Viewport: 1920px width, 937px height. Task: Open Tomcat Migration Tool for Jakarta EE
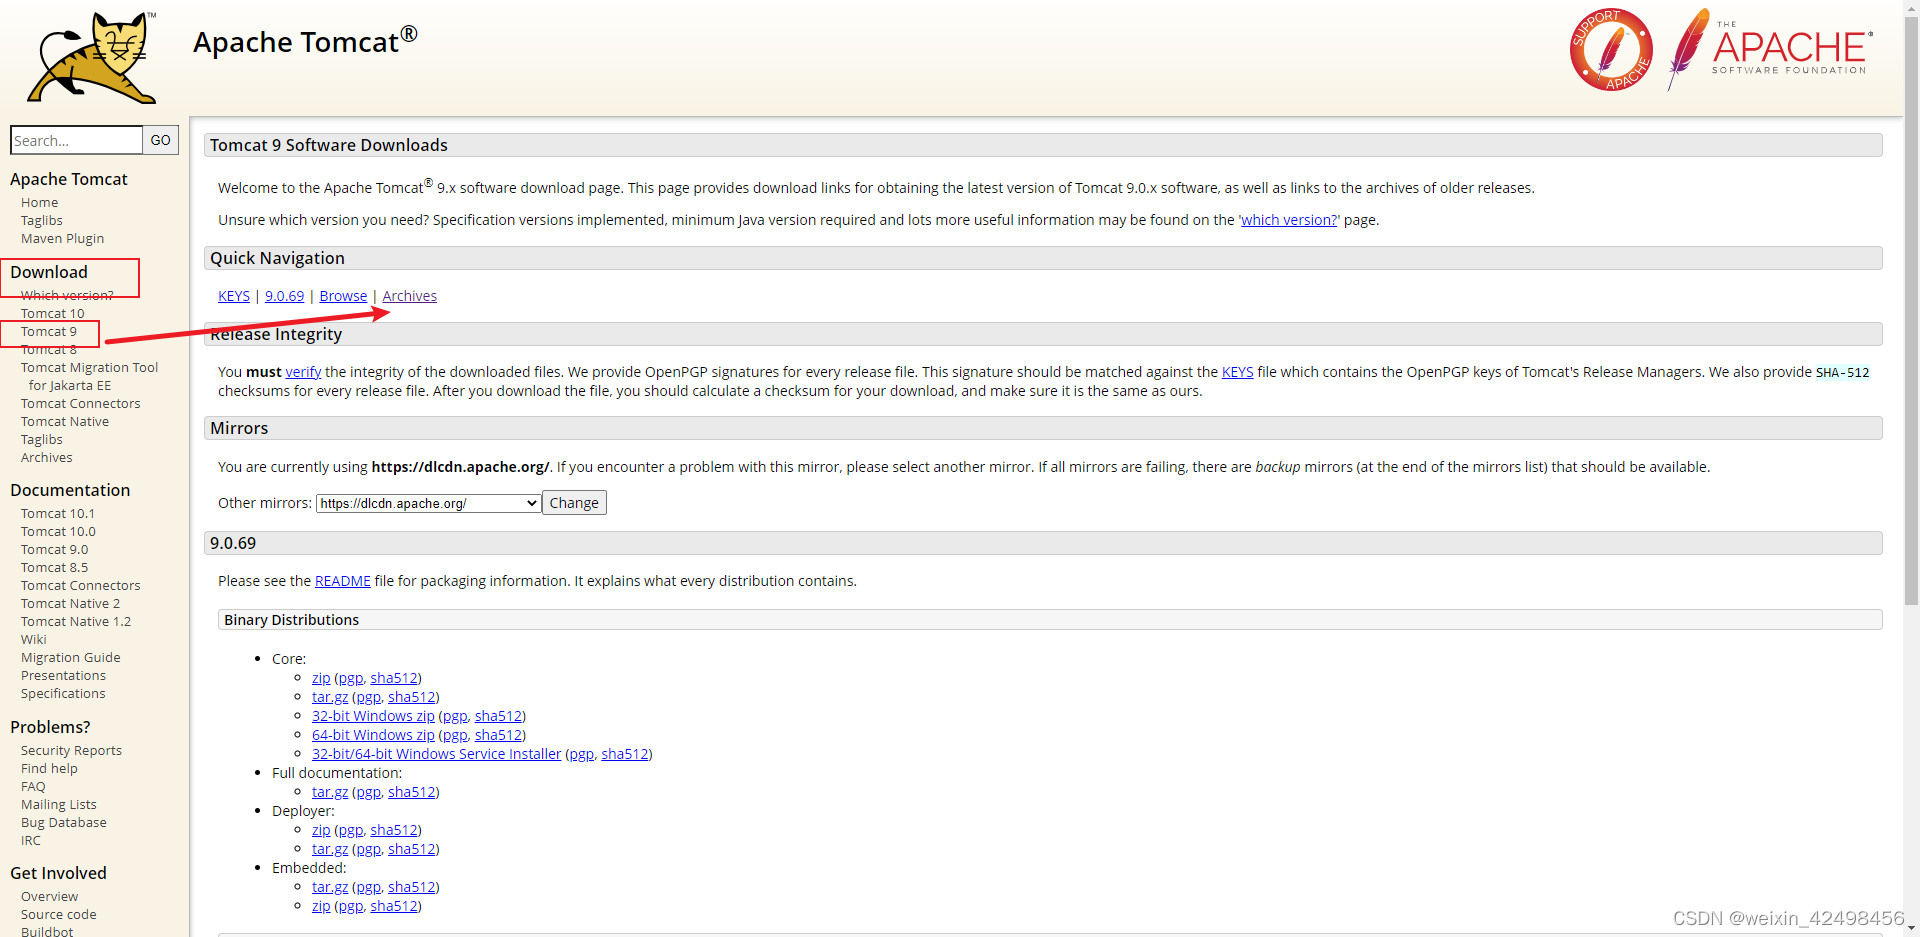pos(89,376)
